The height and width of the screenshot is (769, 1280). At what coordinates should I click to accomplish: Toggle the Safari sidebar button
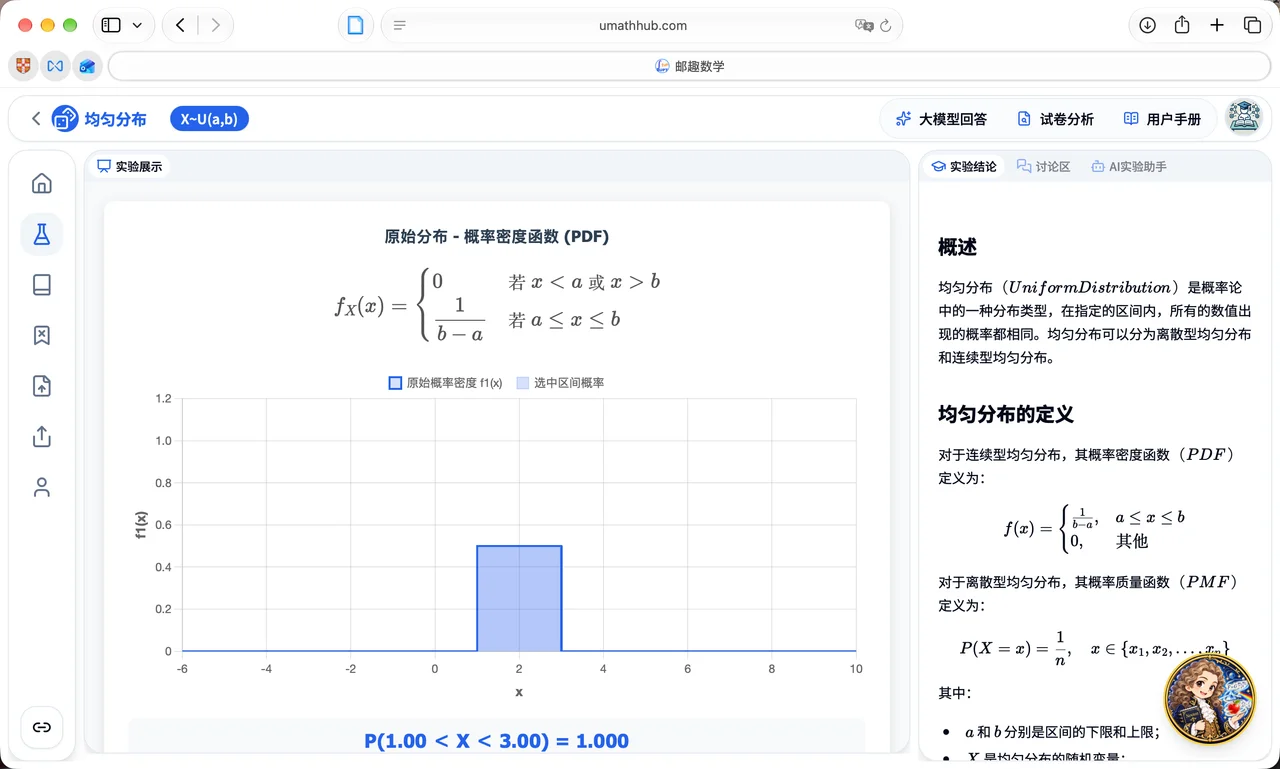tap(111, 26)
